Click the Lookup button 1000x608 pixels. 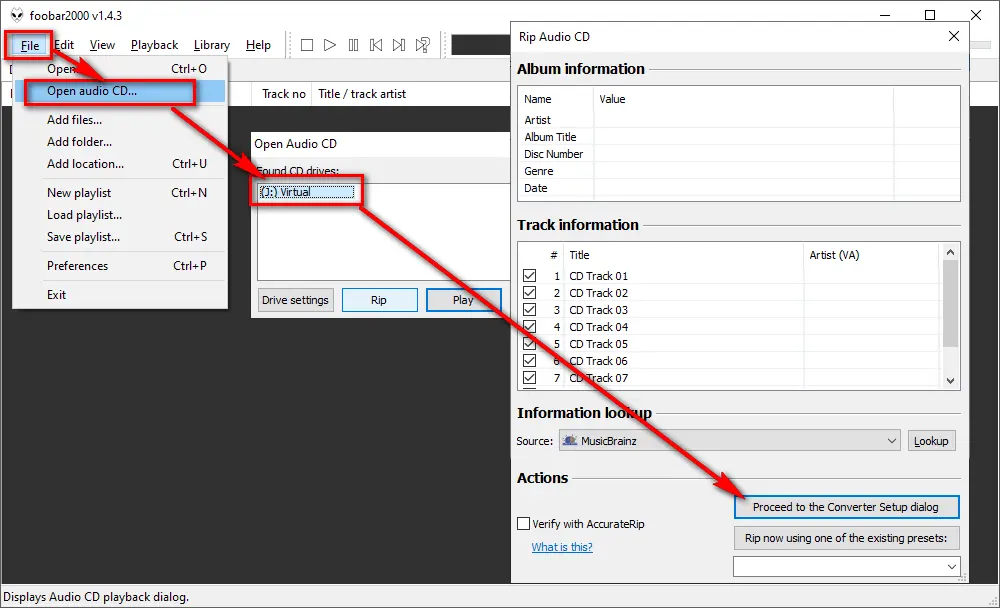tap(931, 441)
